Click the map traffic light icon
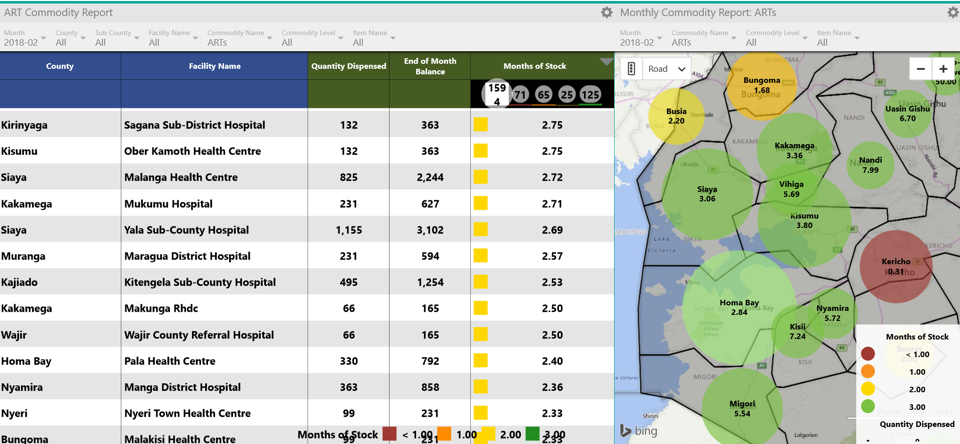 coord(631,69)
